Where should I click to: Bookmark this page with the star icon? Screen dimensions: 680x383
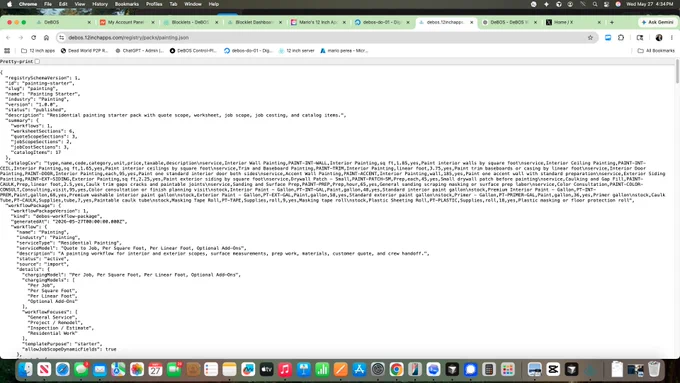(x=590, y=38)
